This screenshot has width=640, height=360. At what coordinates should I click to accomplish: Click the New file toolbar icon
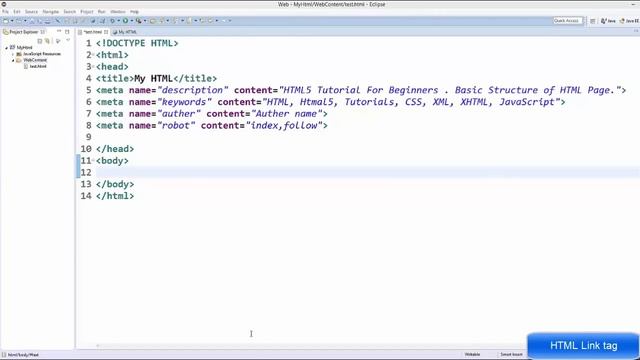[6, 21]
